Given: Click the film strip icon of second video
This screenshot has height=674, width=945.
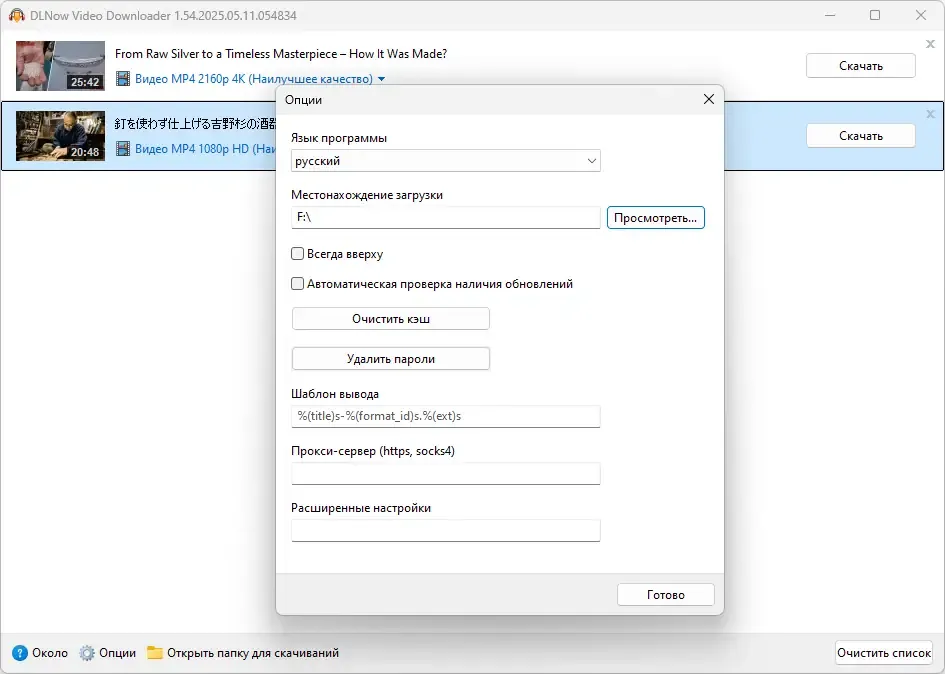Looking at the screenshot, I should click(x=123, y=148).
